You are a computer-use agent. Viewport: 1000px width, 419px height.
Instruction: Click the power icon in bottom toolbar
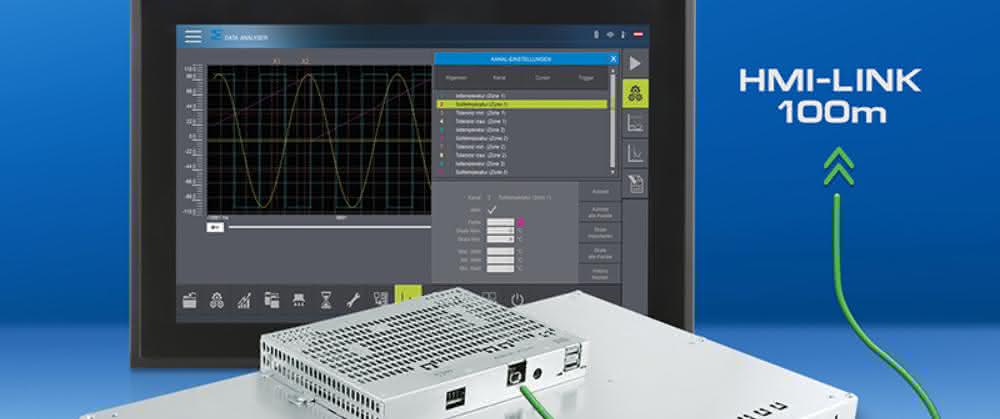[x=517, y=300]
